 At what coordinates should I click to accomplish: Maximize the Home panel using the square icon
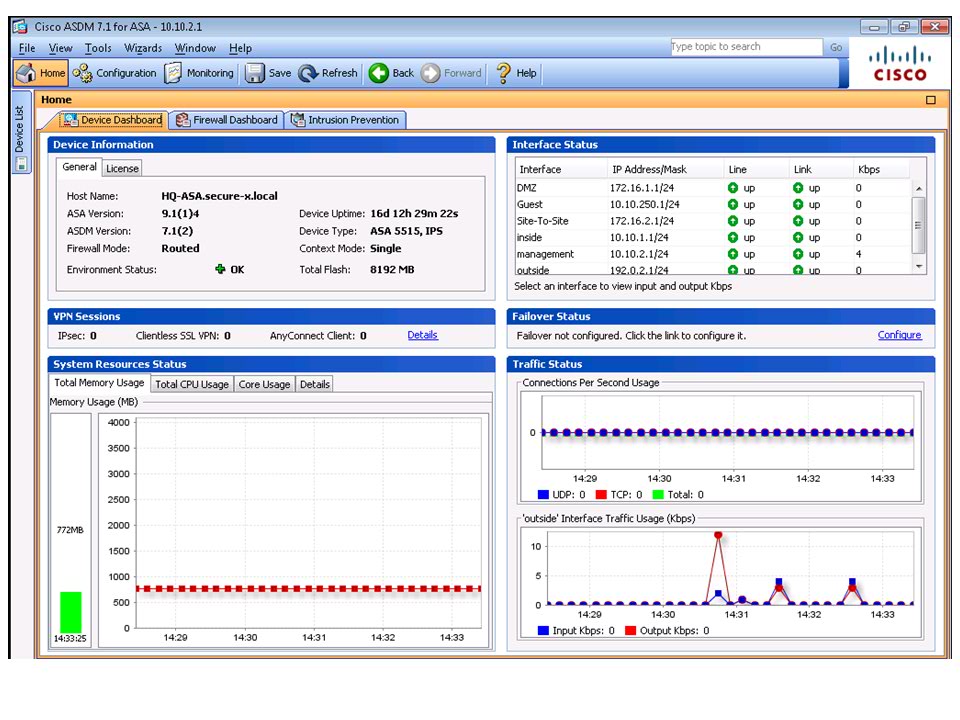[x=931, y=100]
